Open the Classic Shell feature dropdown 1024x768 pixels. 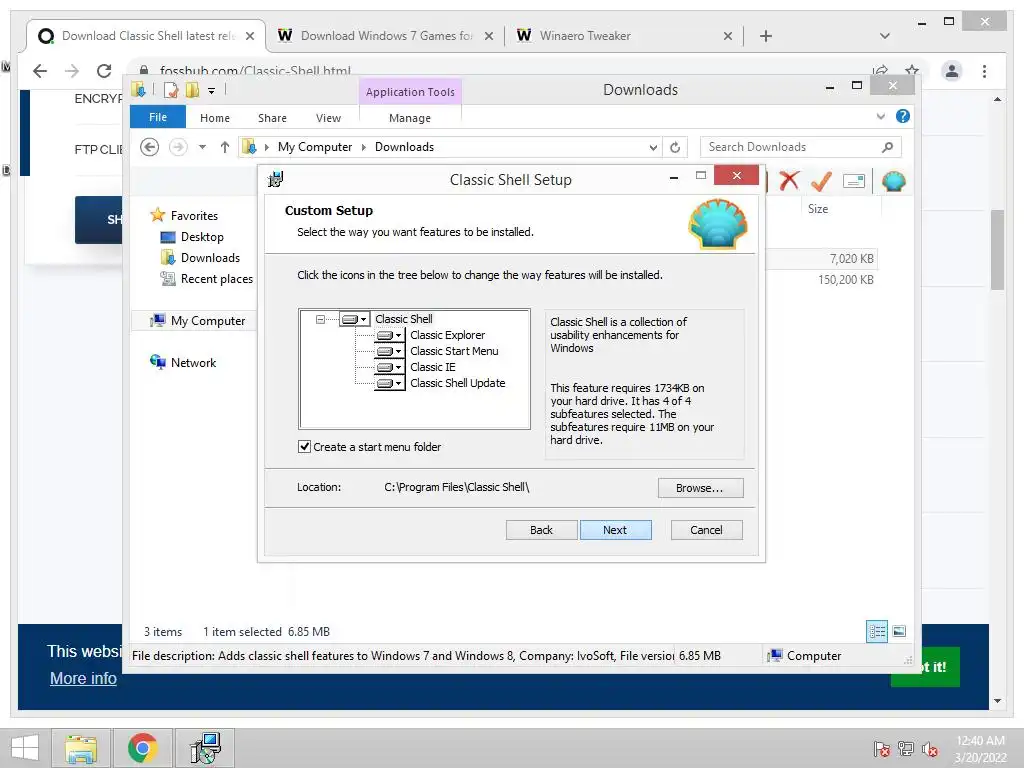pos(355,319)
